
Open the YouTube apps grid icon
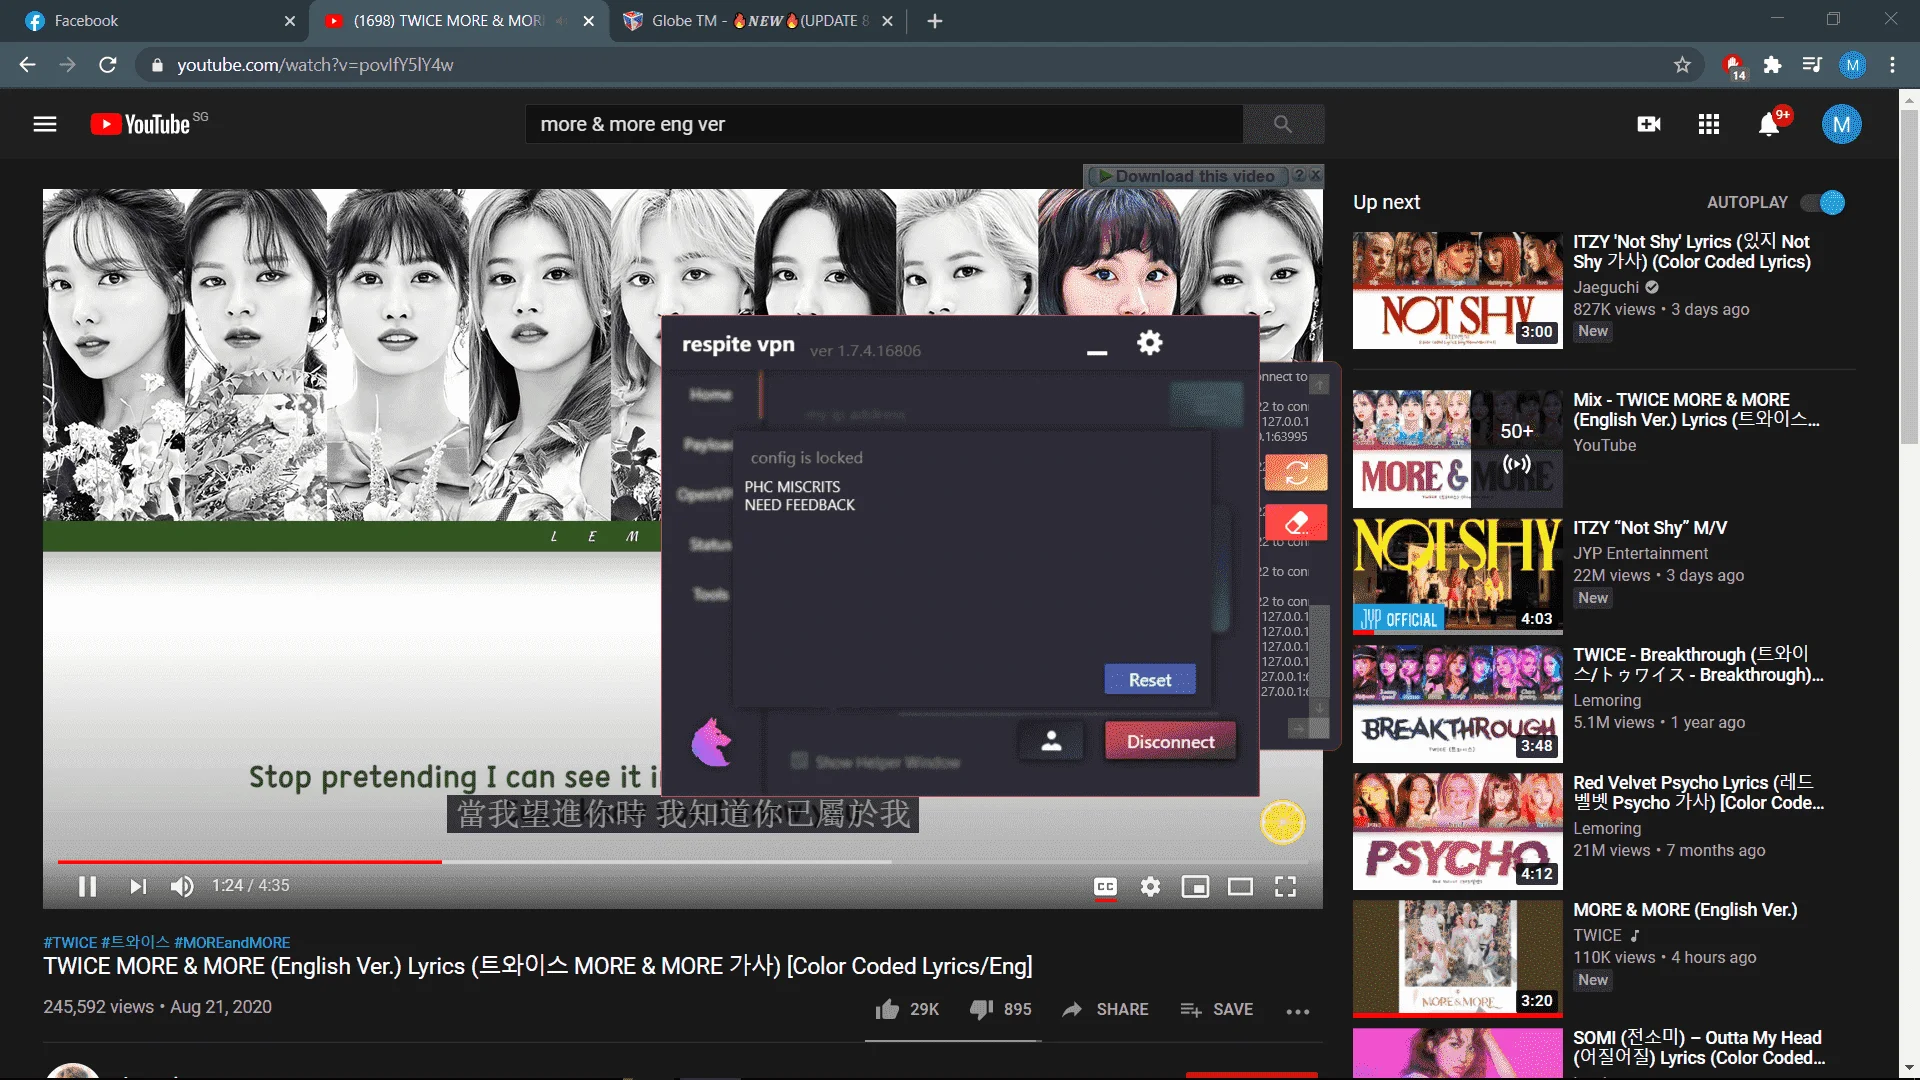(x=1709, y=124)
